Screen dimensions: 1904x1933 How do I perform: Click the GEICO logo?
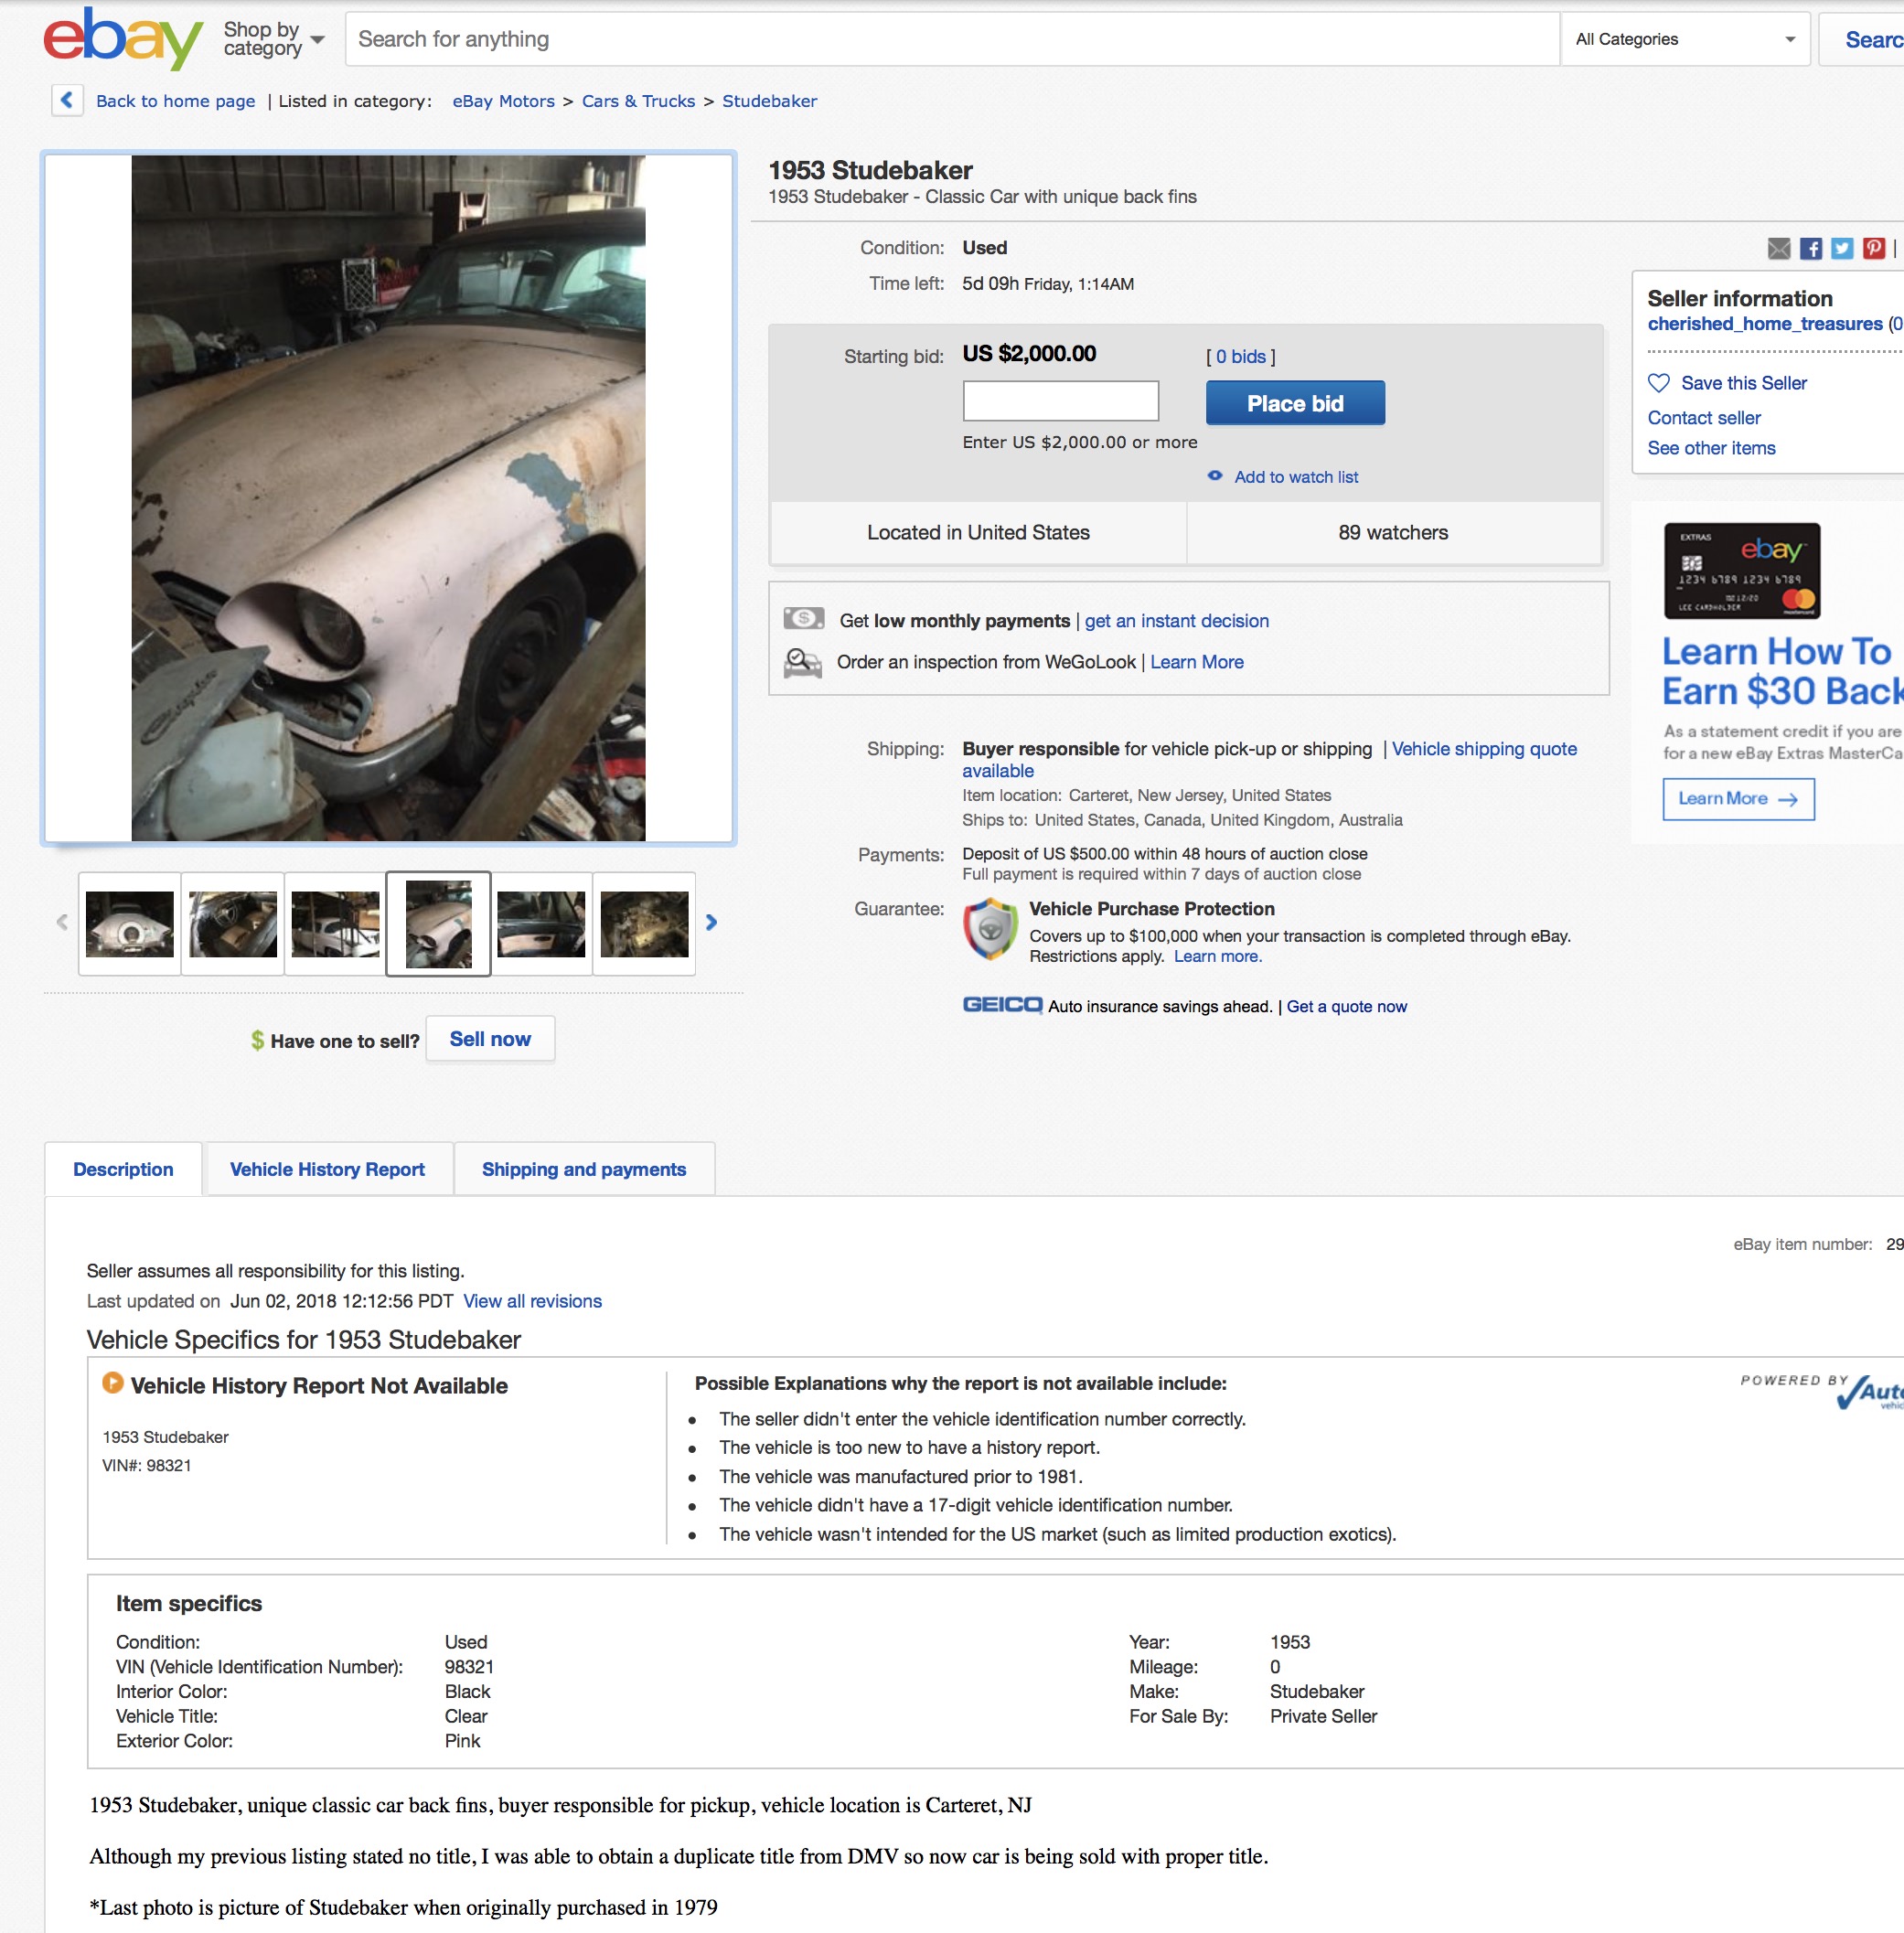(1002, 1005)
